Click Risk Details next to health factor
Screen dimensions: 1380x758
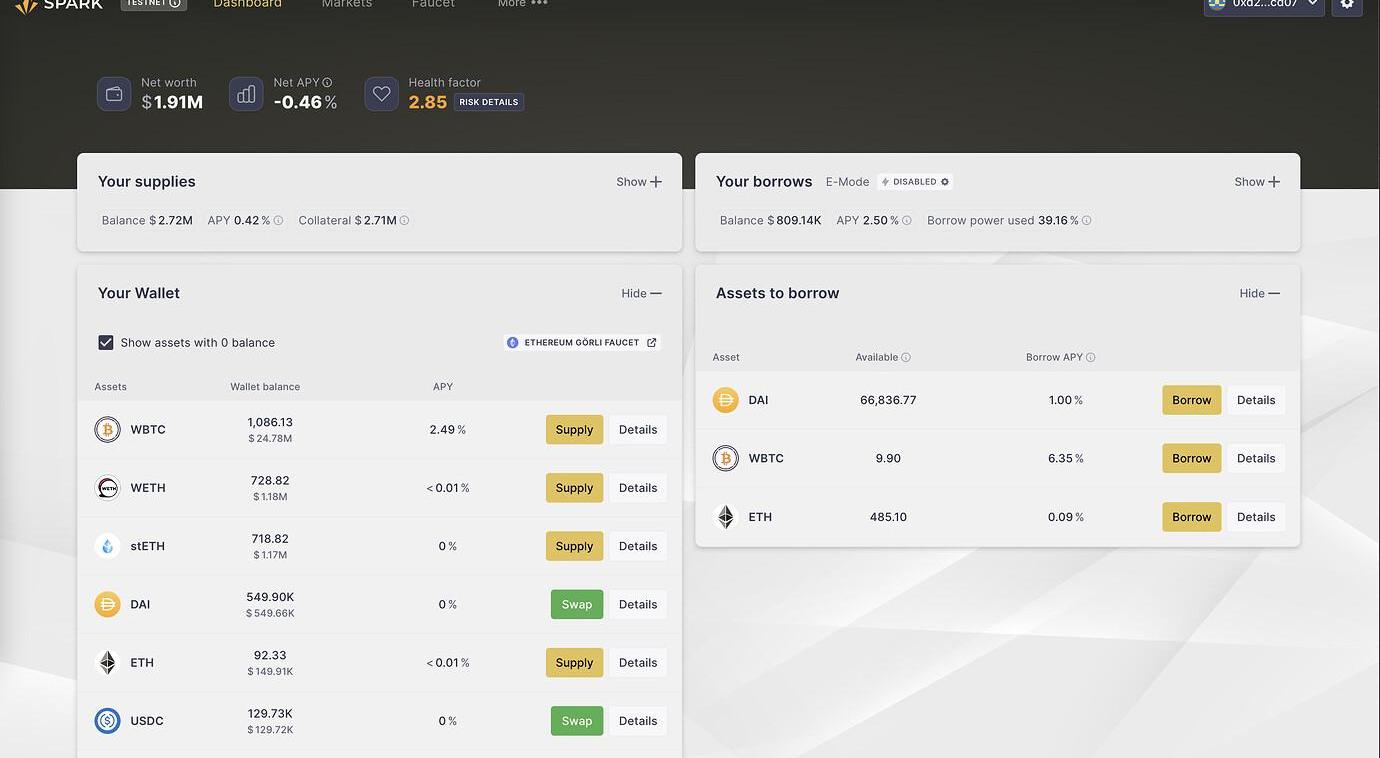[x=489, y=102]
